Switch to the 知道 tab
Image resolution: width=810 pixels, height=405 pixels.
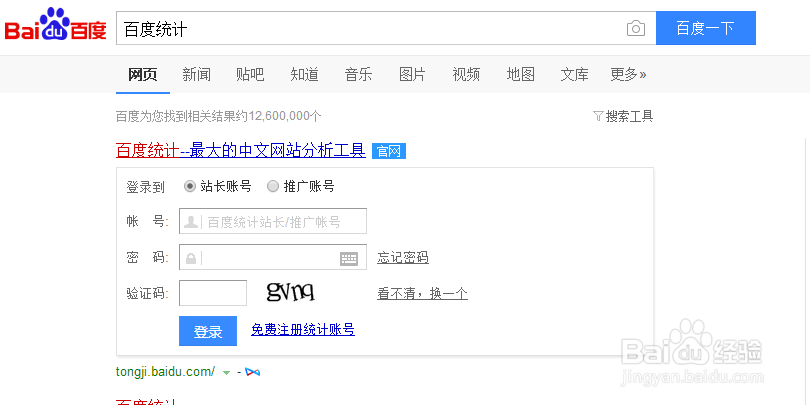[x=304, y=74]
